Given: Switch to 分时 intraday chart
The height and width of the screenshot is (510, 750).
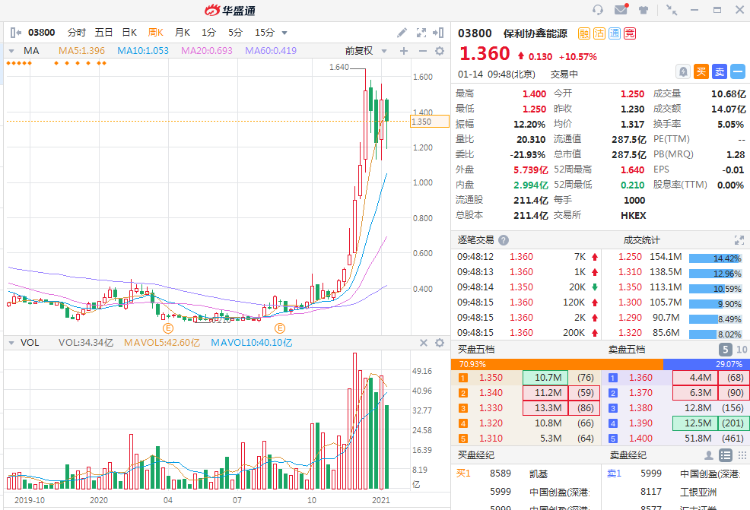Looking at the screenshot, I should coord(77,33).
